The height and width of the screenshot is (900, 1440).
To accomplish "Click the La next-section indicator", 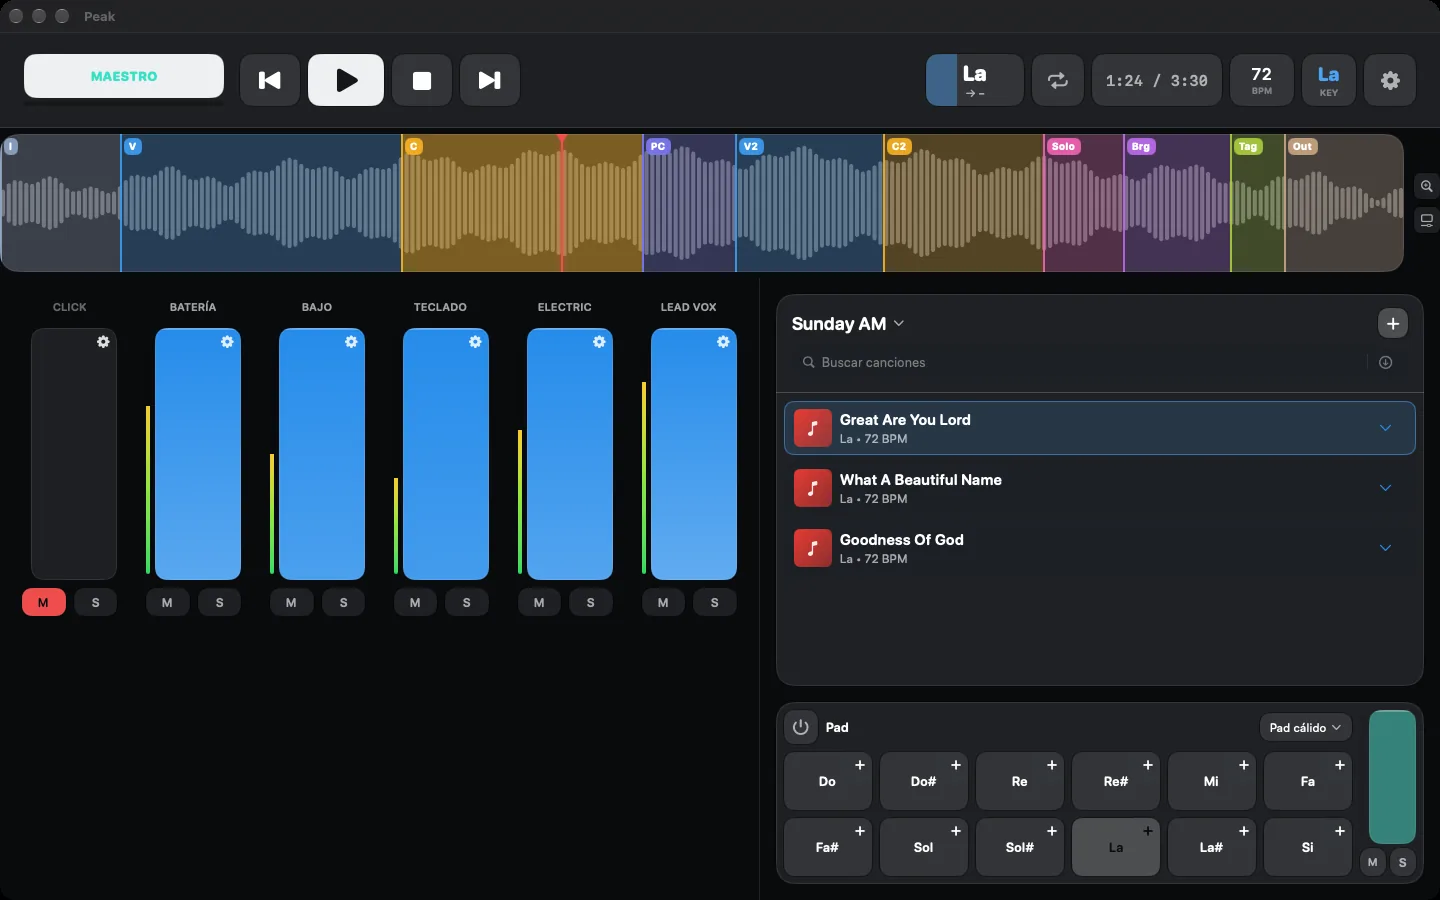I will [975, 80].
